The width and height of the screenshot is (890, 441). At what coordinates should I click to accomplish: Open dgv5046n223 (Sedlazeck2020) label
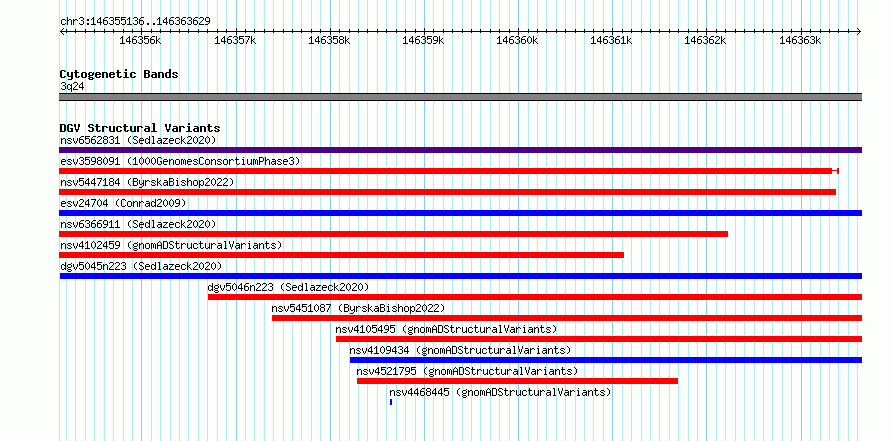(288, 287)
